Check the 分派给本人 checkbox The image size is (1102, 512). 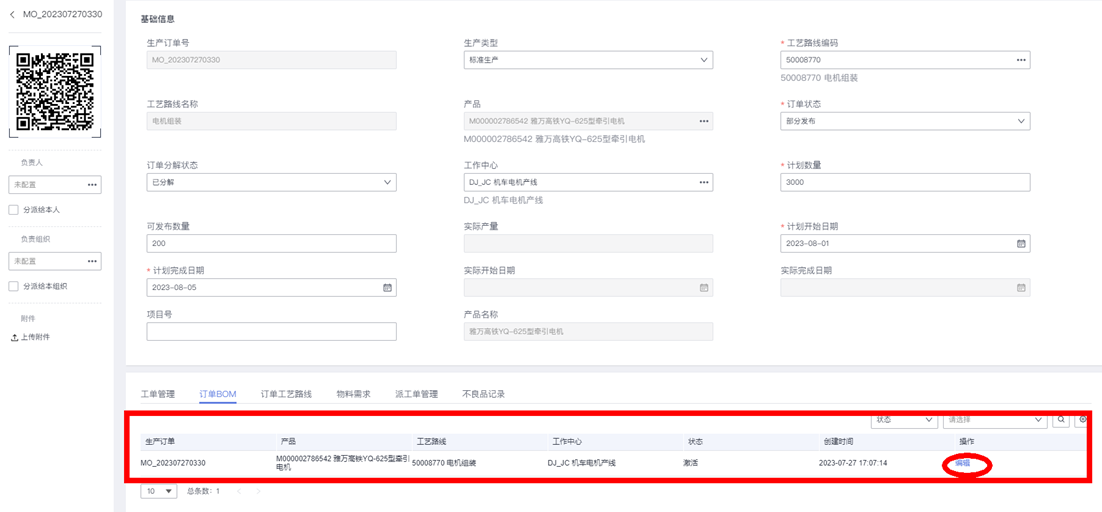coord(13,210)
